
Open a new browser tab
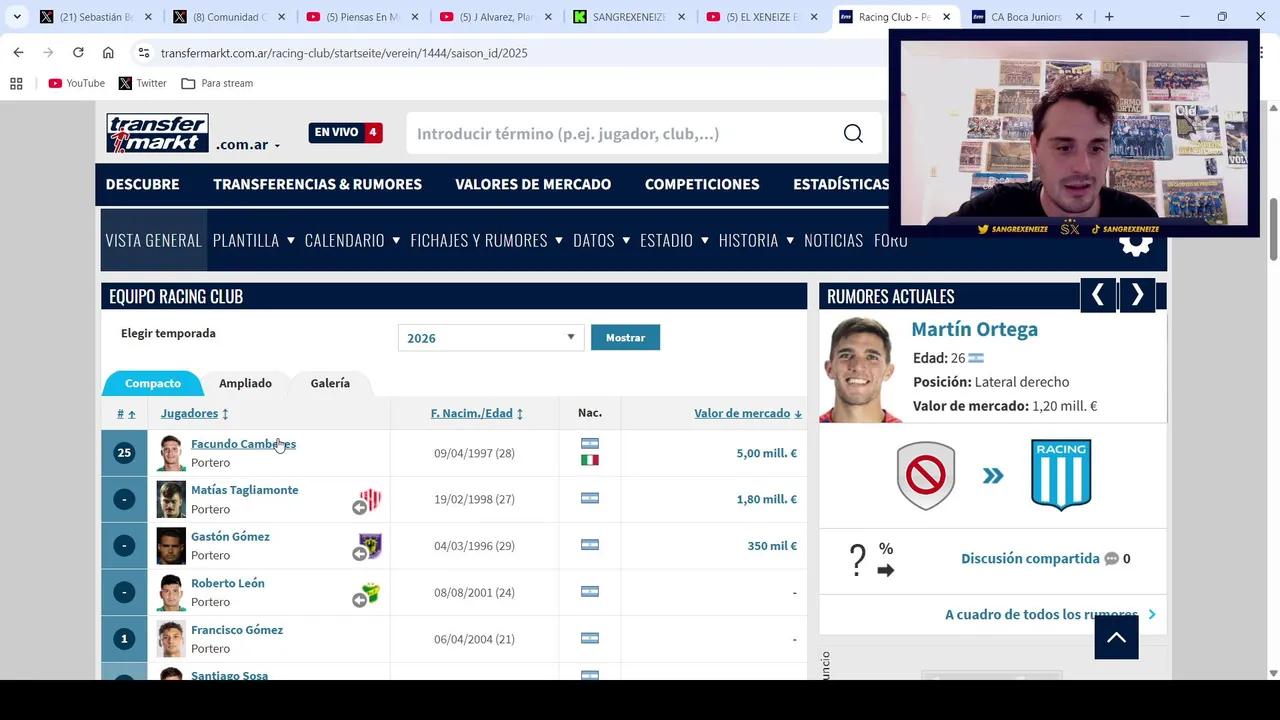point(1109,17)
